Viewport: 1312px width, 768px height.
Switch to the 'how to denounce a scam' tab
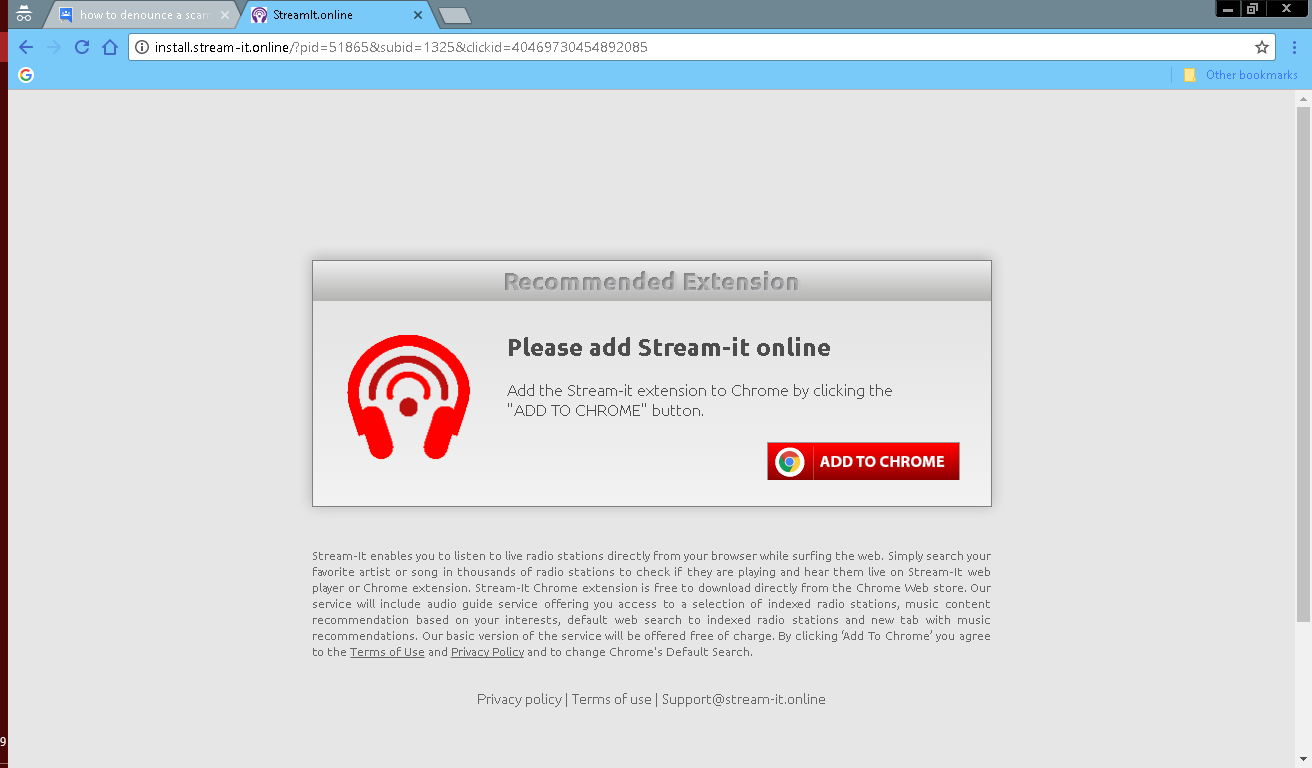point(142,15)
